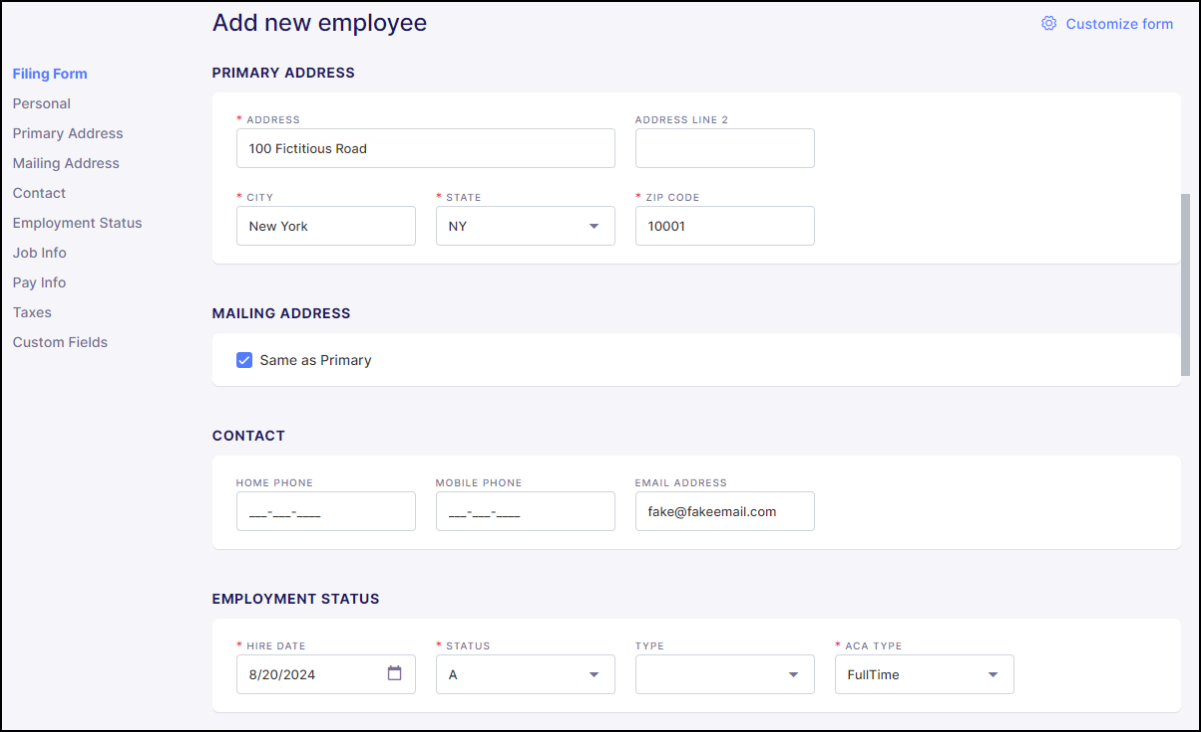1201x732 pixels.
Task: Jump to Primary Address in sidebar
Action: (68, 133)
